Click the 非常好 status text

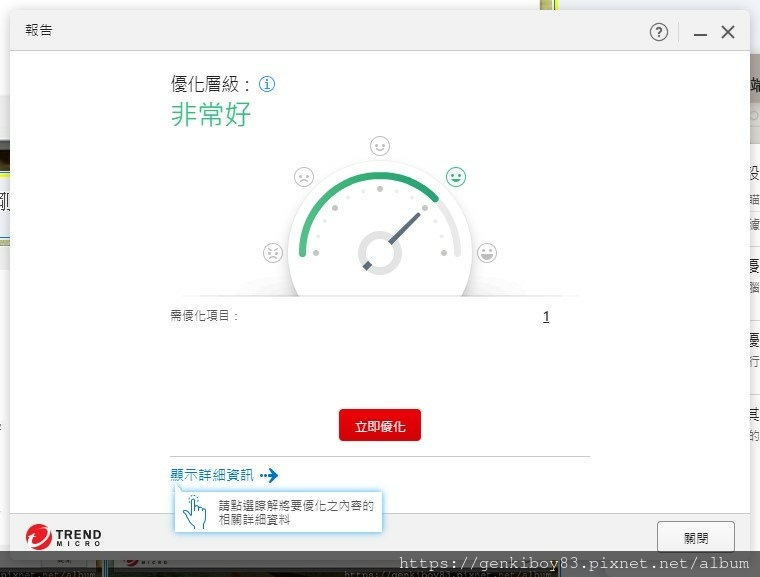(x=211, y=114)
